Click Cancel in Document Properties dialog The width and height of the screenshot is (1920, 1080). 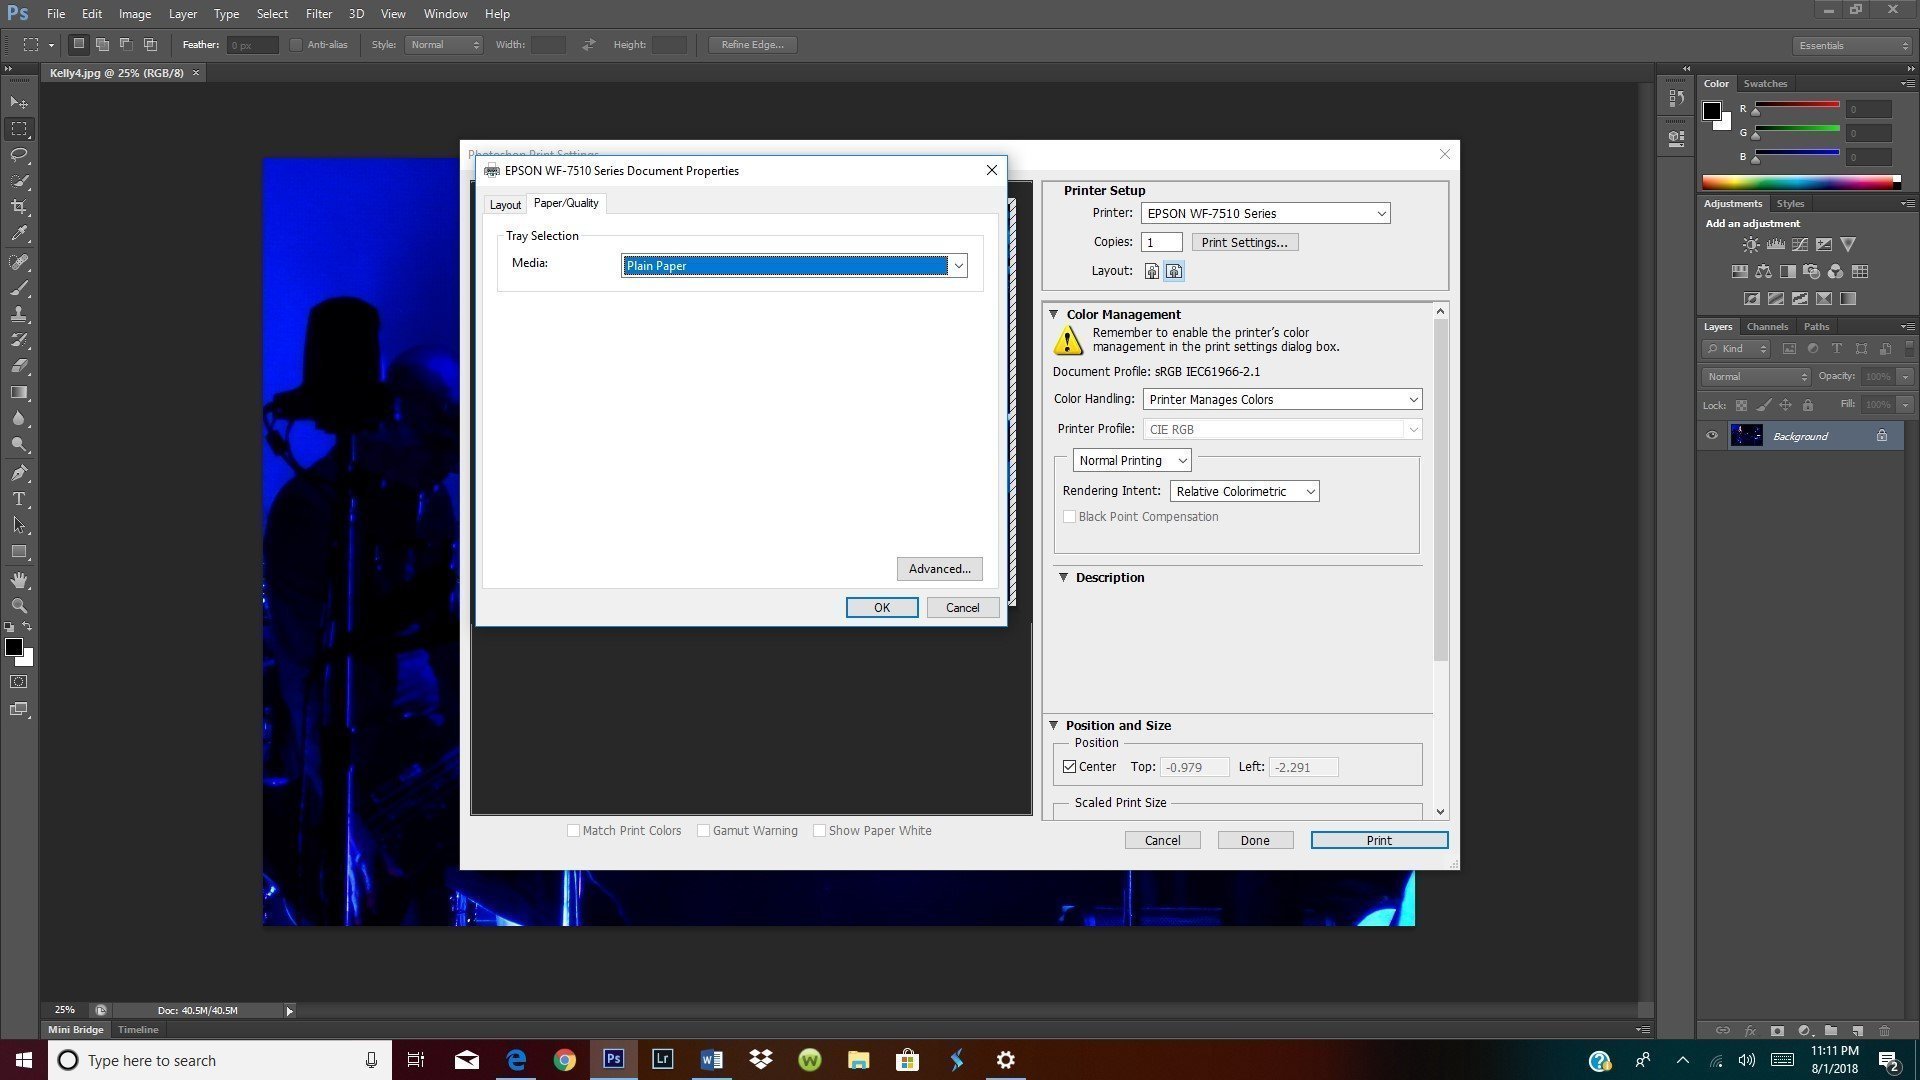[x=963, y=608]
